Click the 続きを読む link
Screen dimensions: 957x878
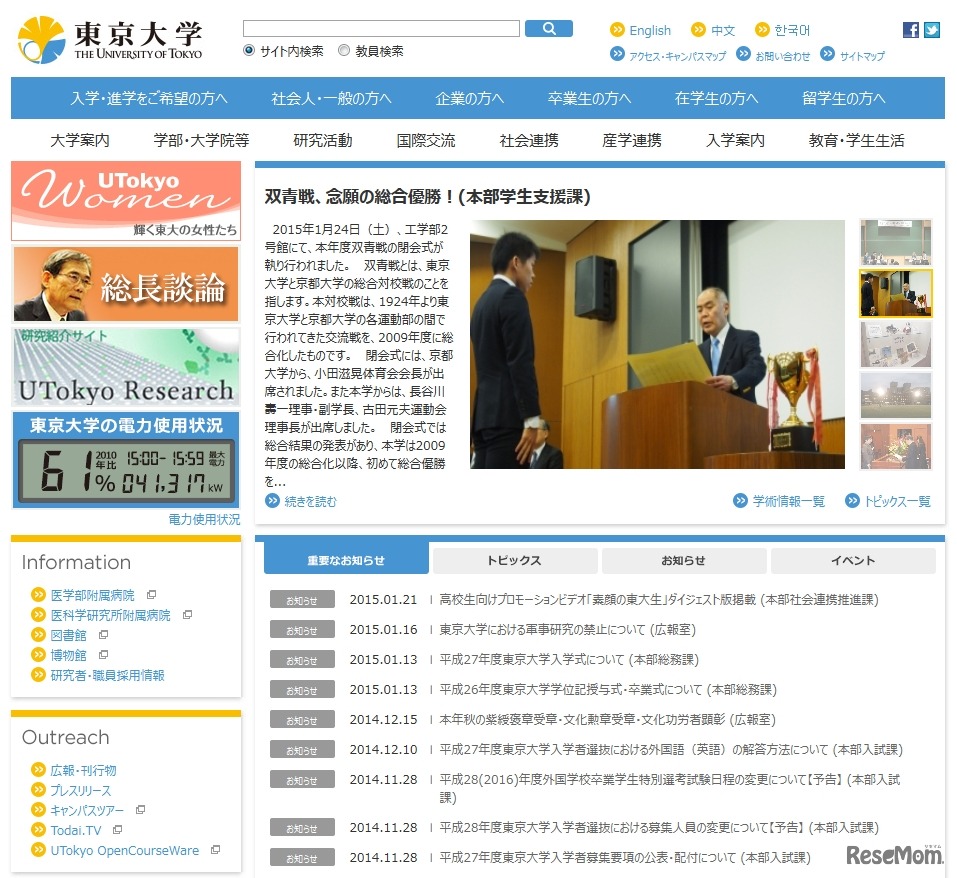[311, 504]
